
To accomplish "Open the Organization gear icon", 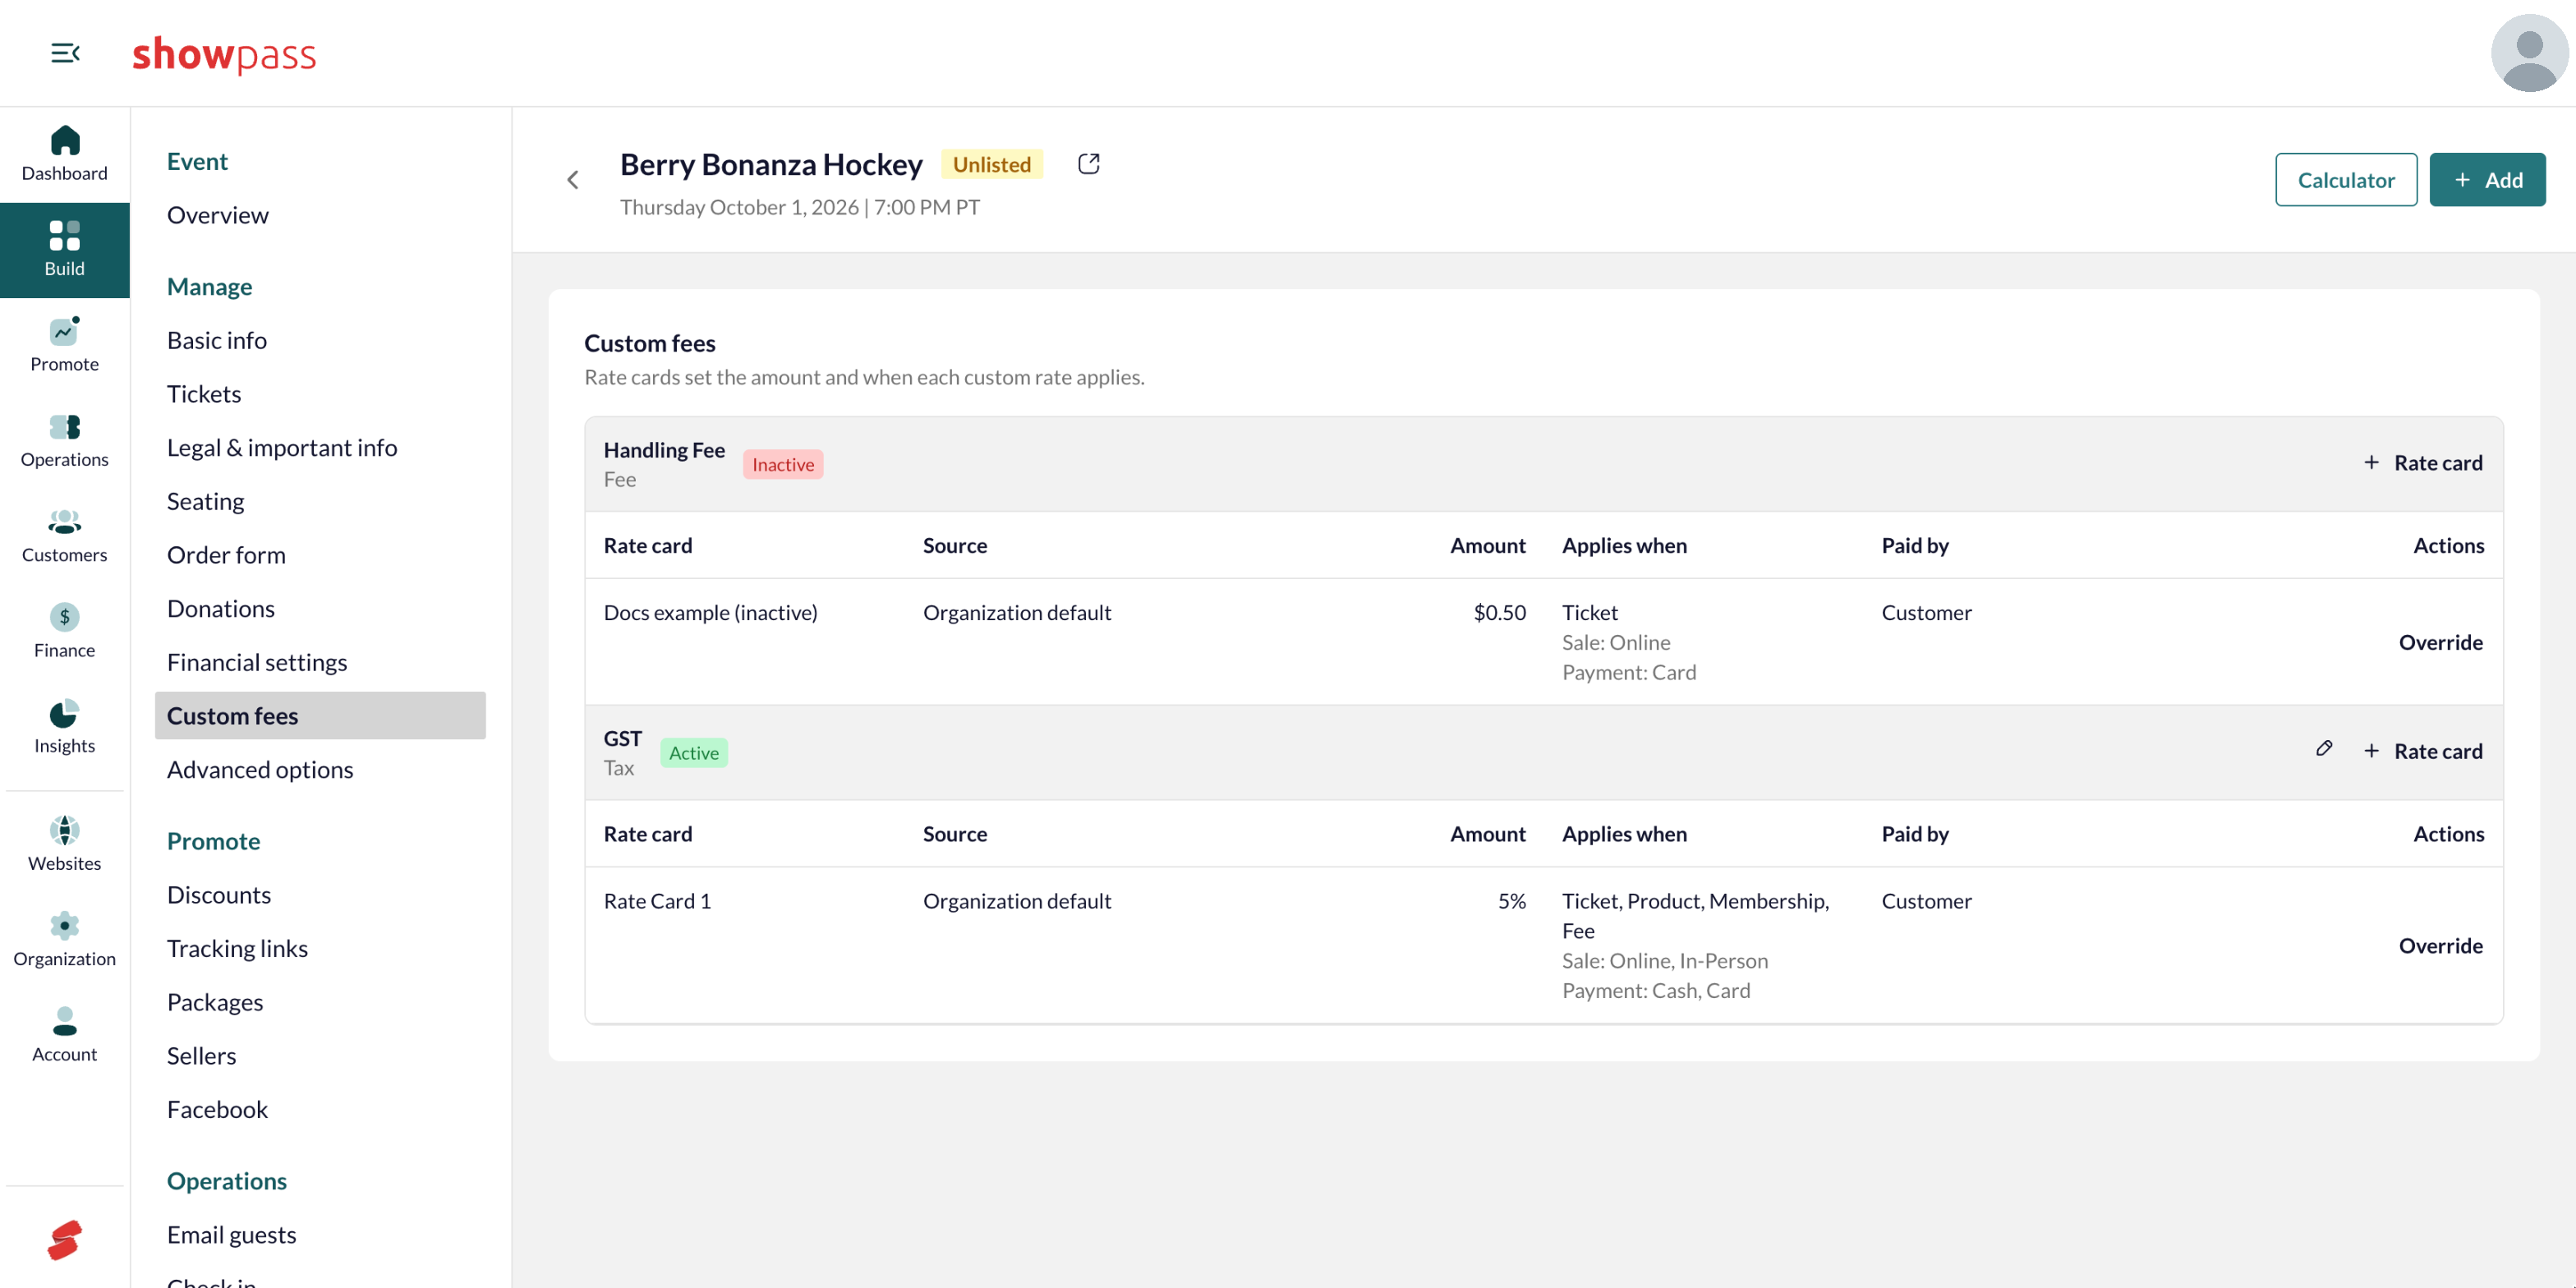I will (65, 926).
